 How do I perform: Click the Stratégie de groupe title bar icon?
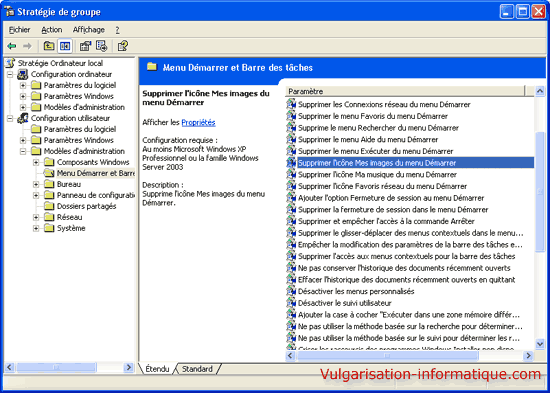9,12
